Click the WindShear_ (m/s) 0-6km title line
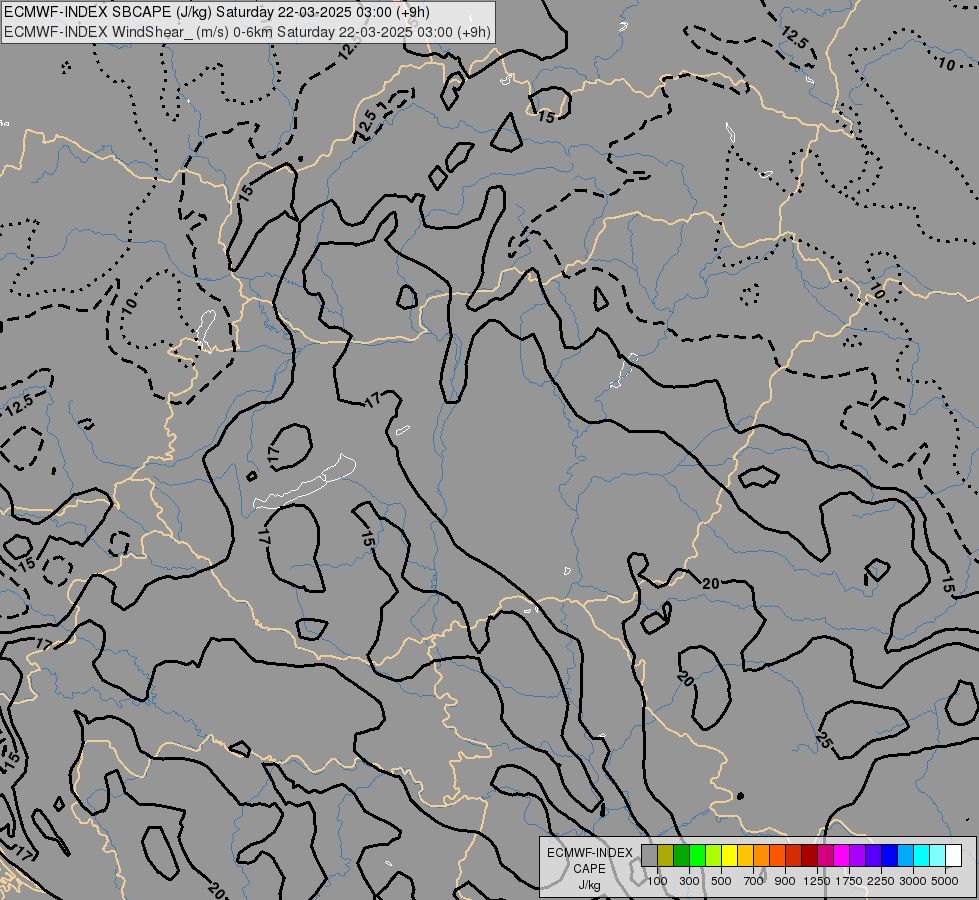Viewport: 979px width, 900px height. 247,32
